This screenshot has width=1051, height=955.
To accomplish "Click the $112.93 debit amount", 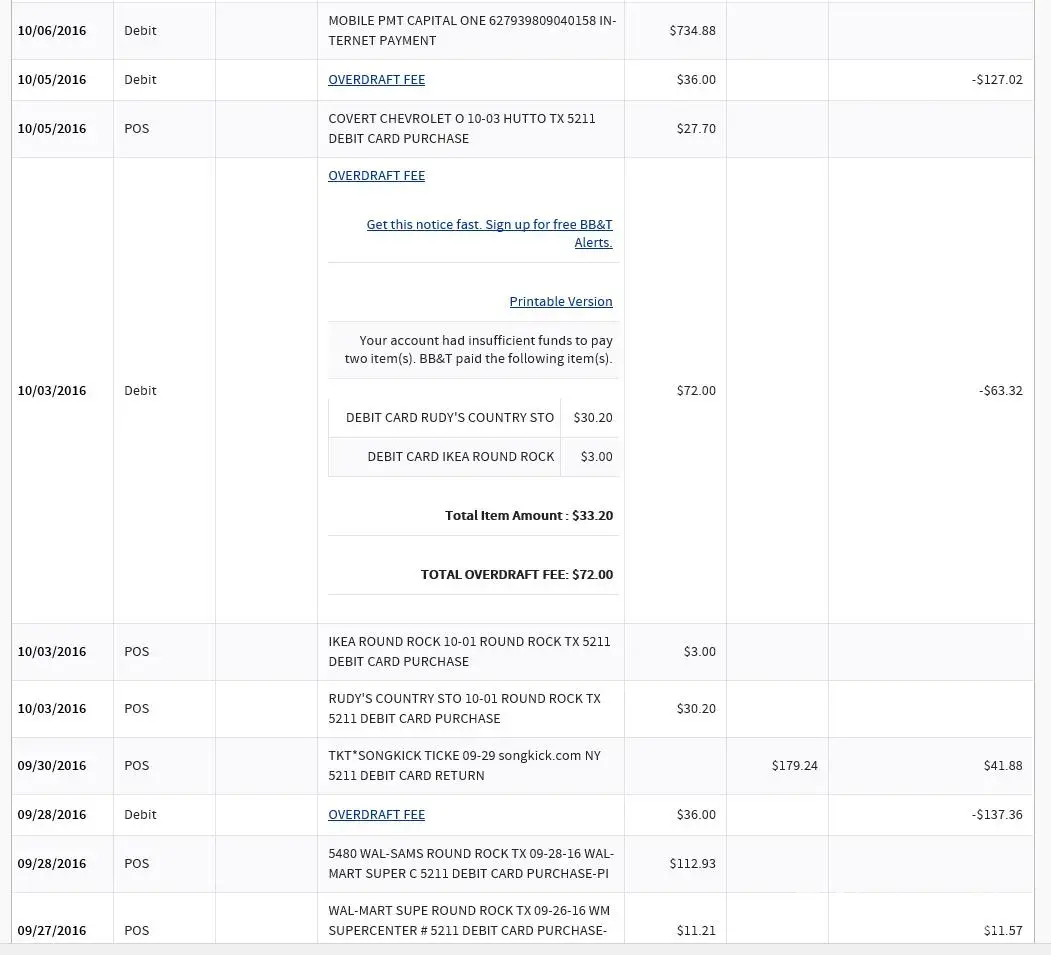I will point(692,864).
